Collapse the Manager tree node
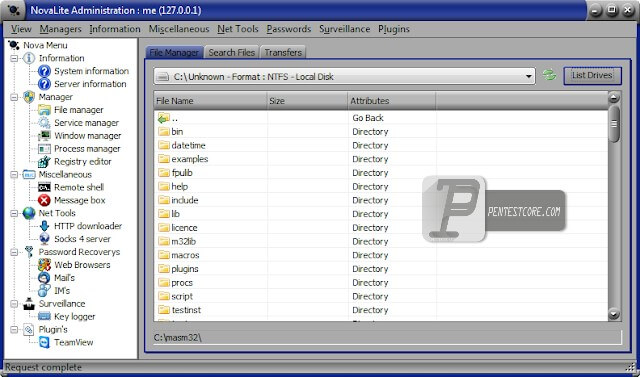The image size is (640, 377). [14, 97]
